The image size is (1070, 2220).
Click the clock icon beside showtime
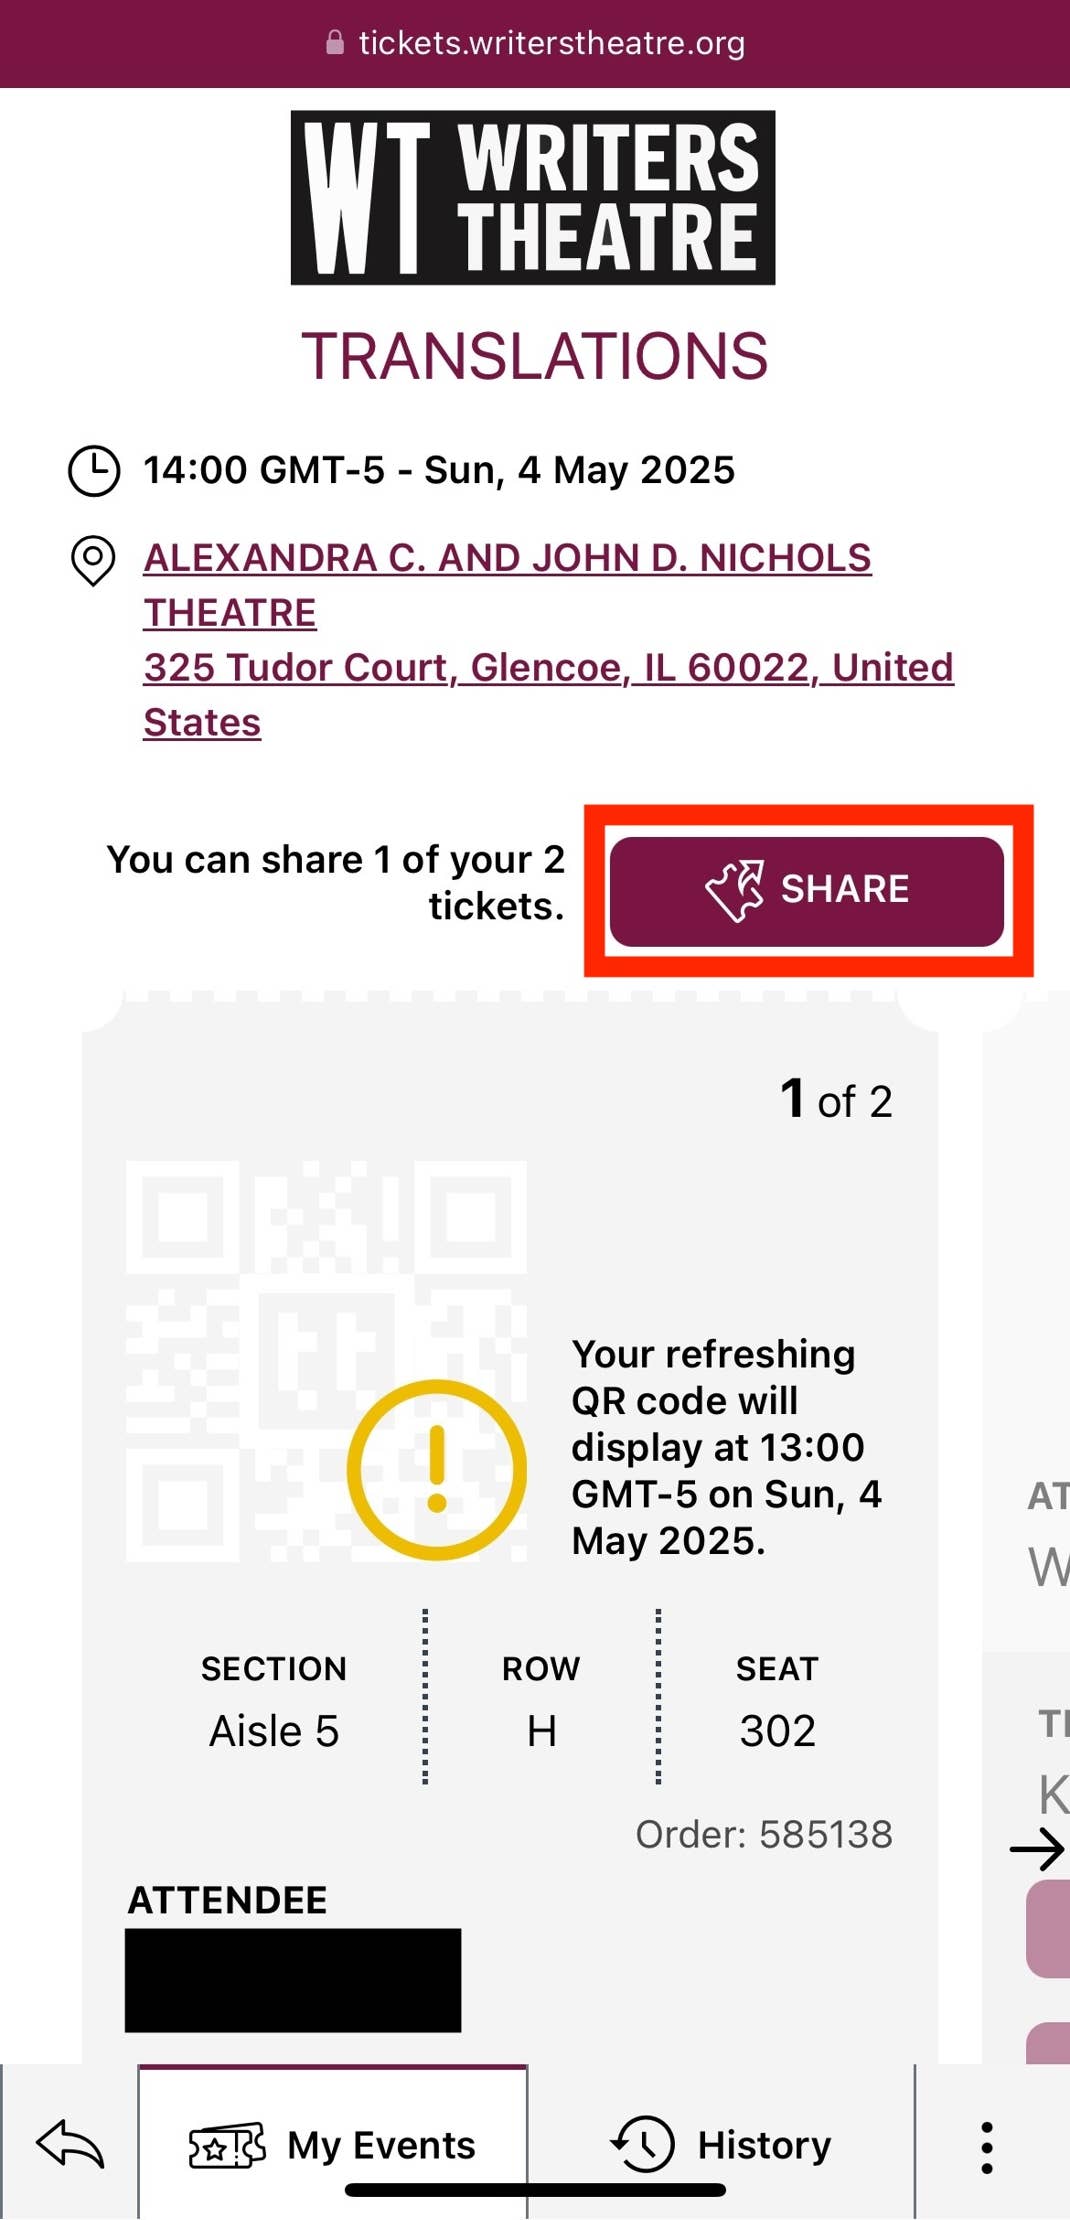94,470
